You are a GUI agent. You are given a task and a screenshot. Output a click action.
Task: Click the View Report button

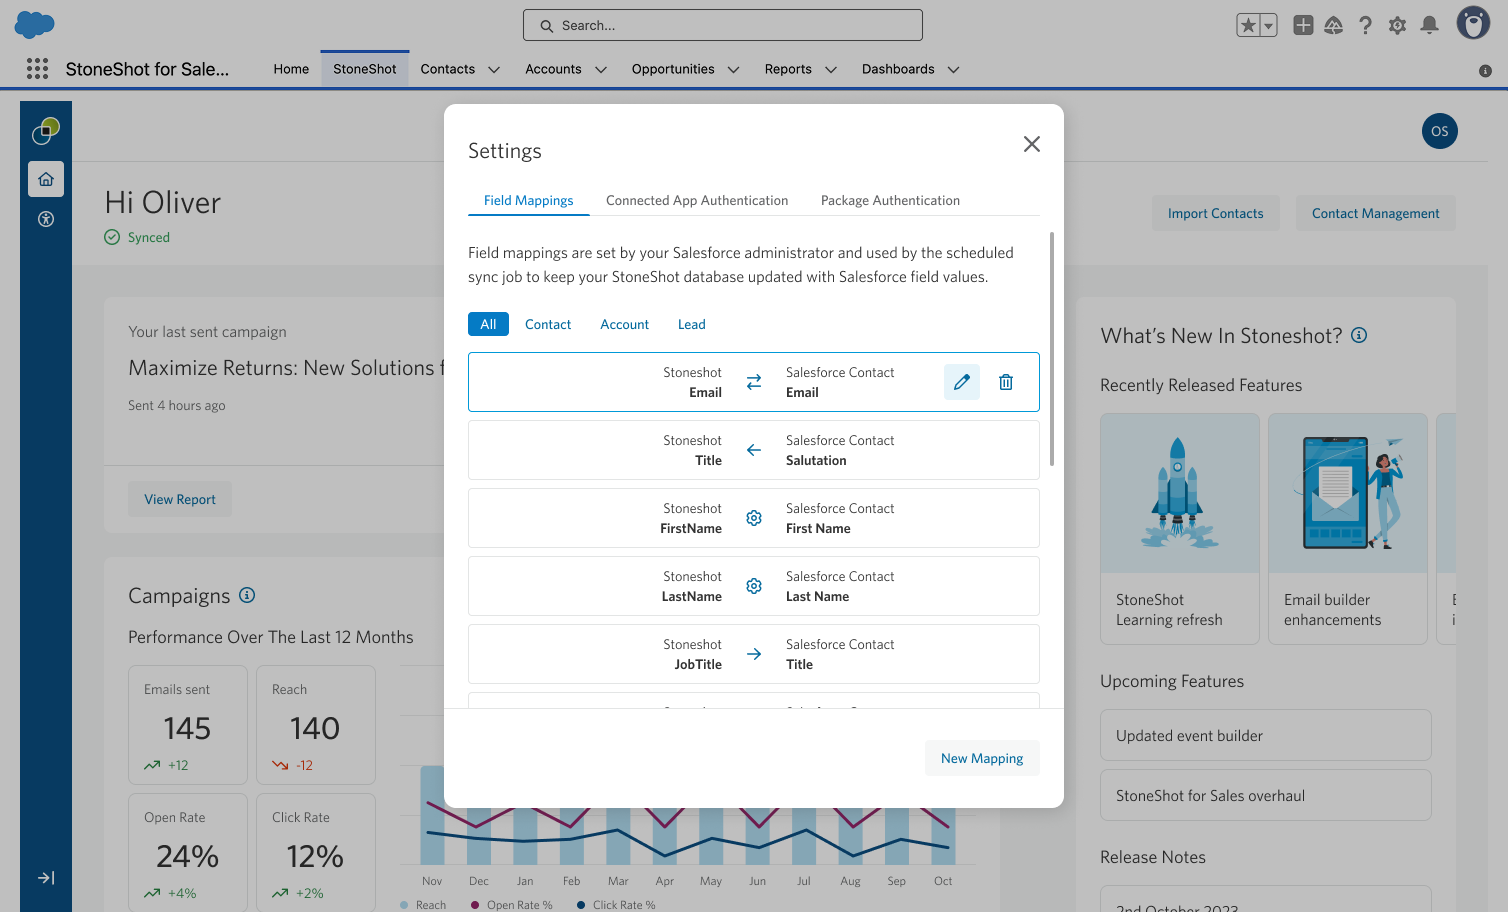[x=180, y=499]
